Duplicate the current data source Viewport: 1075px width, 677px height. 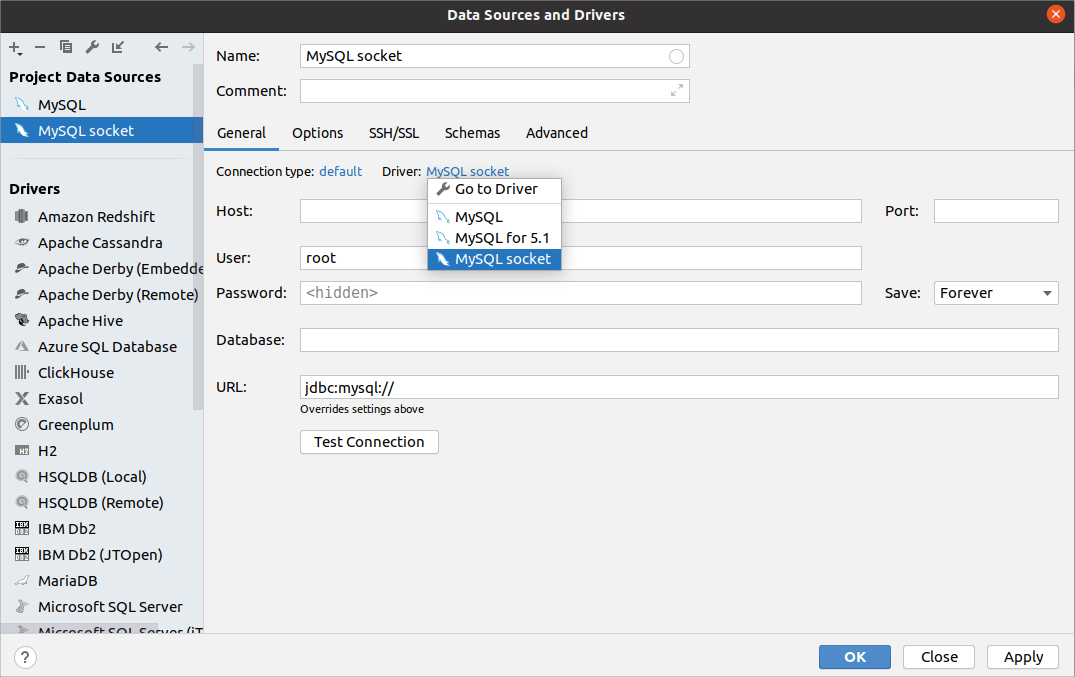click(65, 47)
